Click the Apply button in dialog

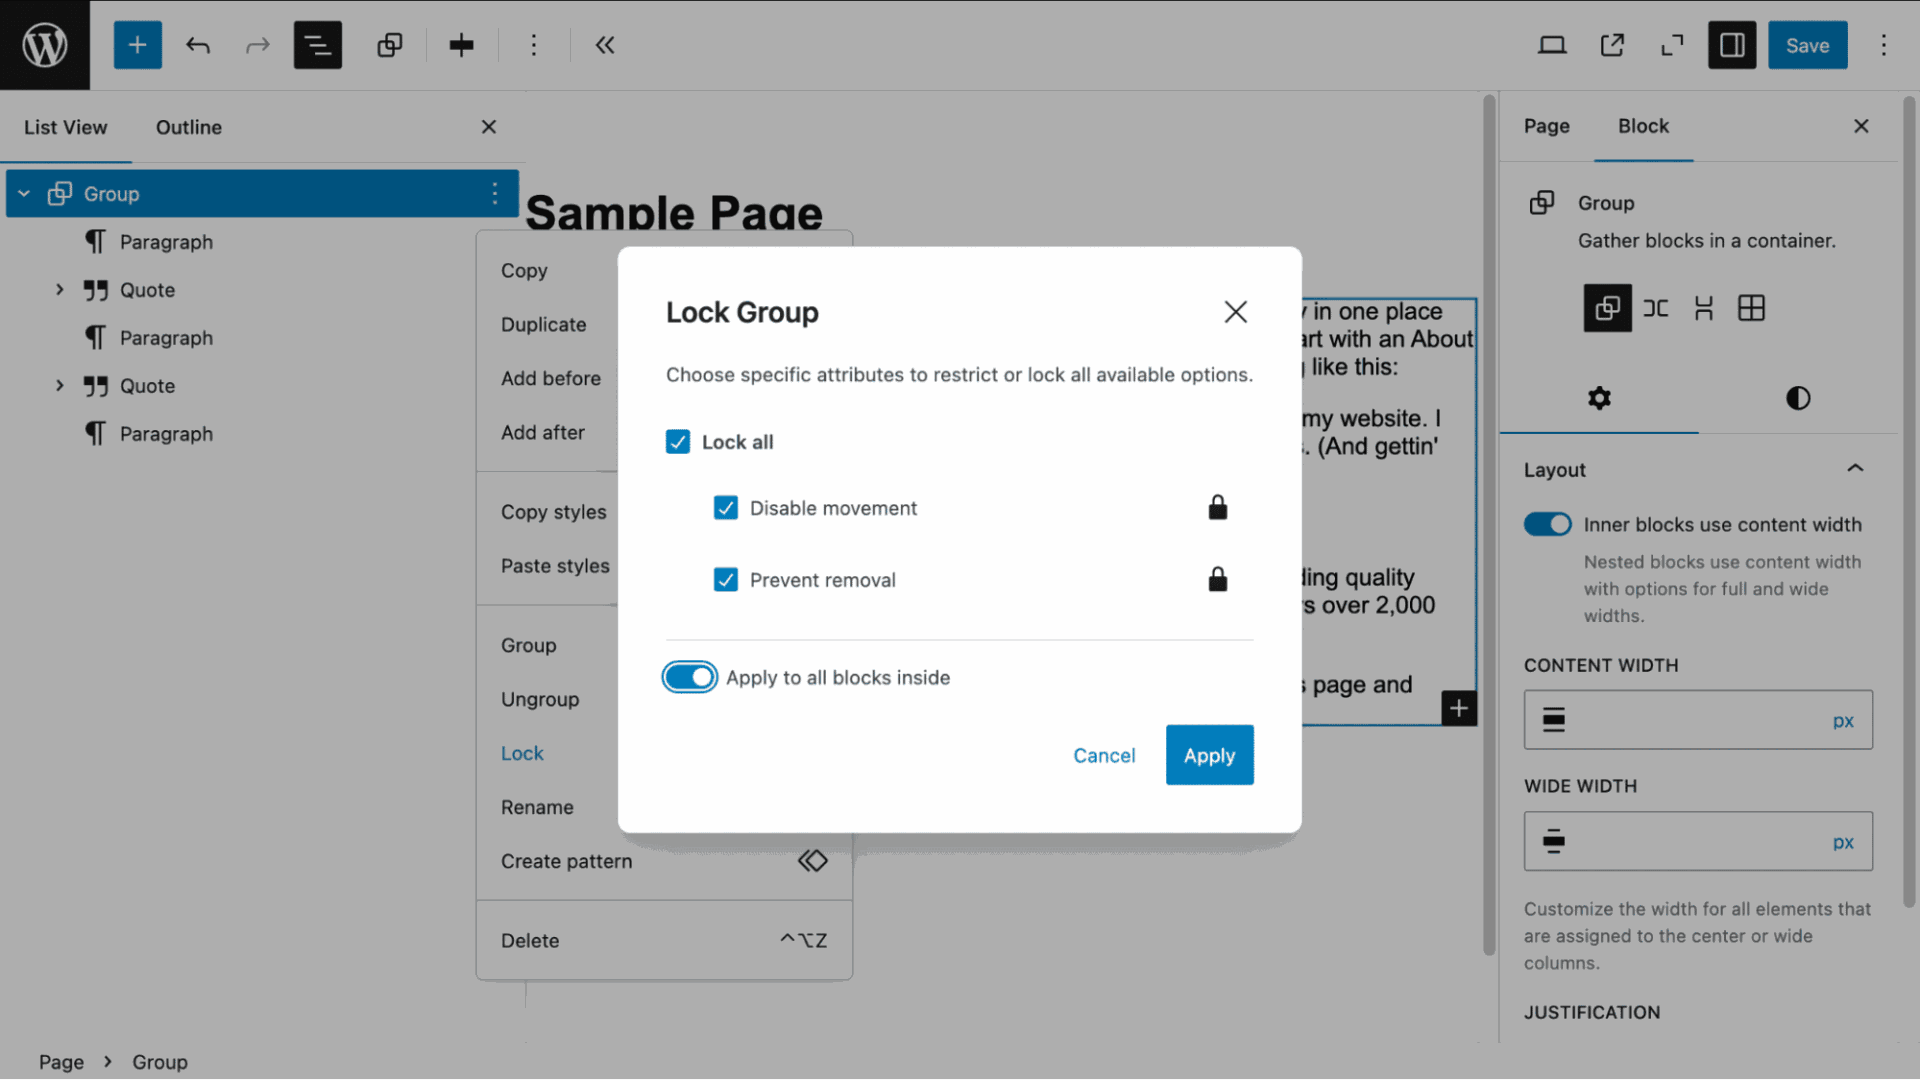coord(1209,755)
